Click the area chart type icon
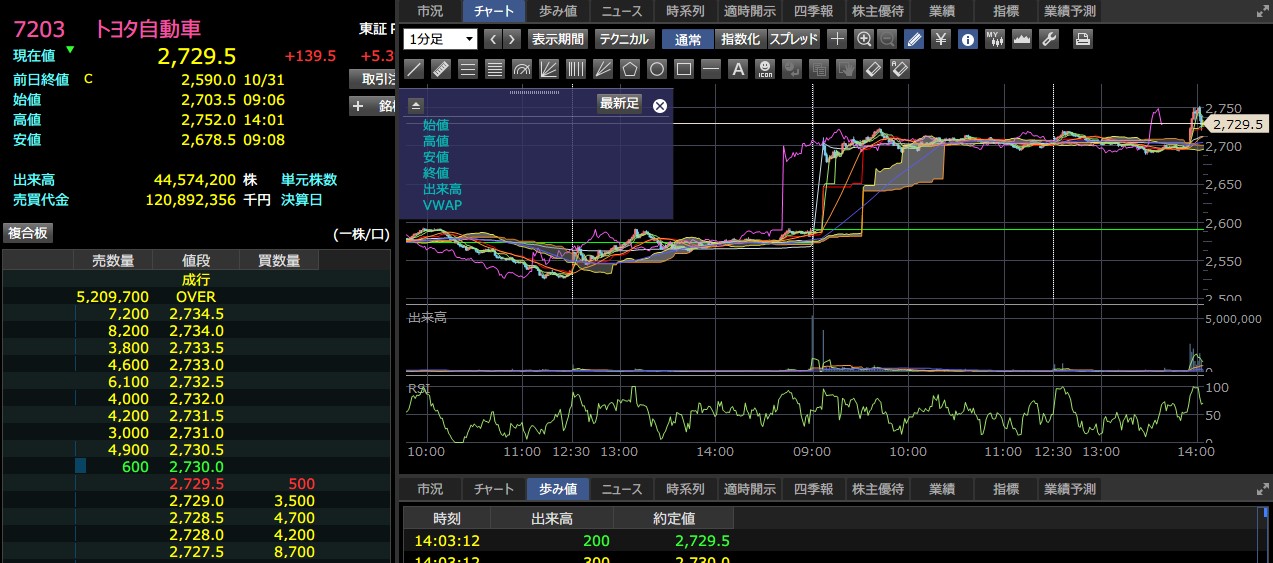Image resolution: width=1273 pixels, height=563 pixels. (1022, 39)
